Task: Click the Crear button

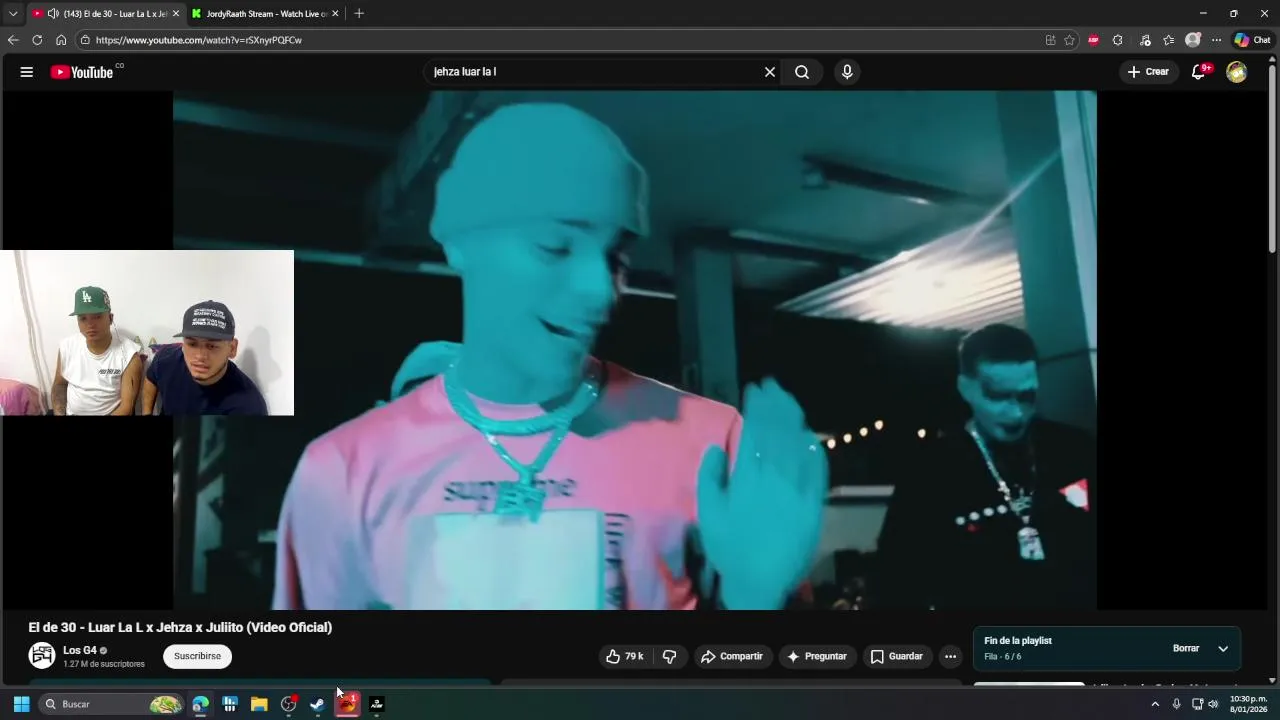Action: click(x=1148, y=72)
